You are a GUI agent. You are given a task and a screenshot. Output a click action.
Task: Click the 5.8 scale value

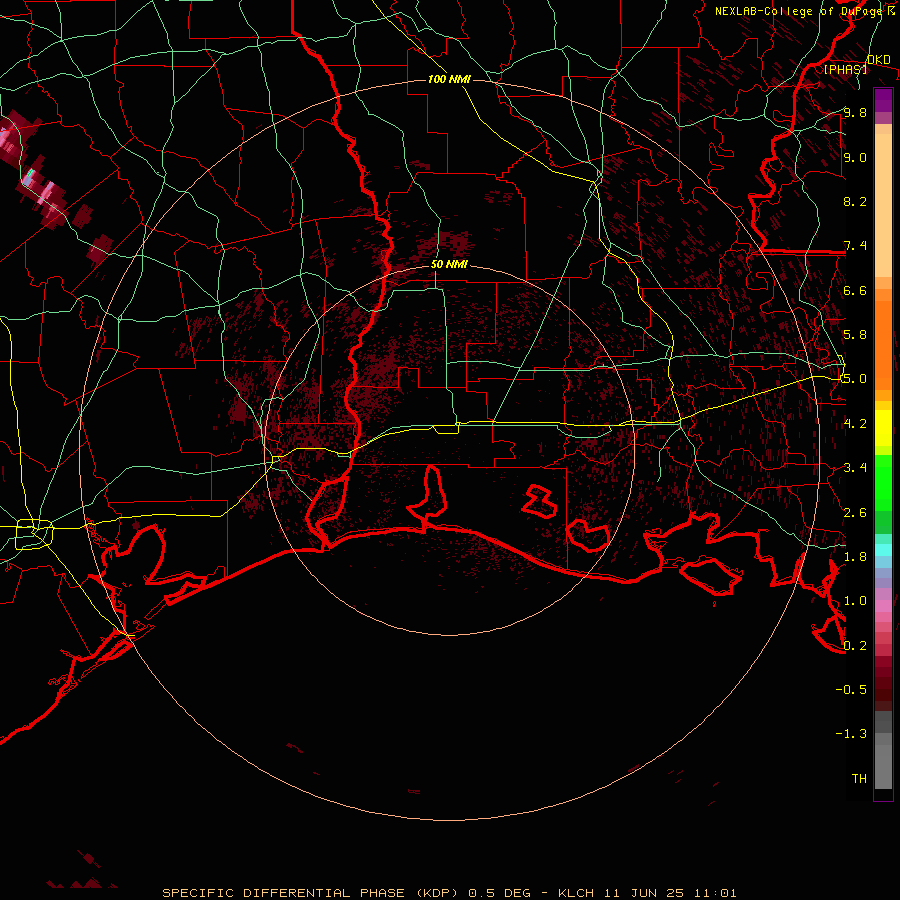(x=855, y=335)
